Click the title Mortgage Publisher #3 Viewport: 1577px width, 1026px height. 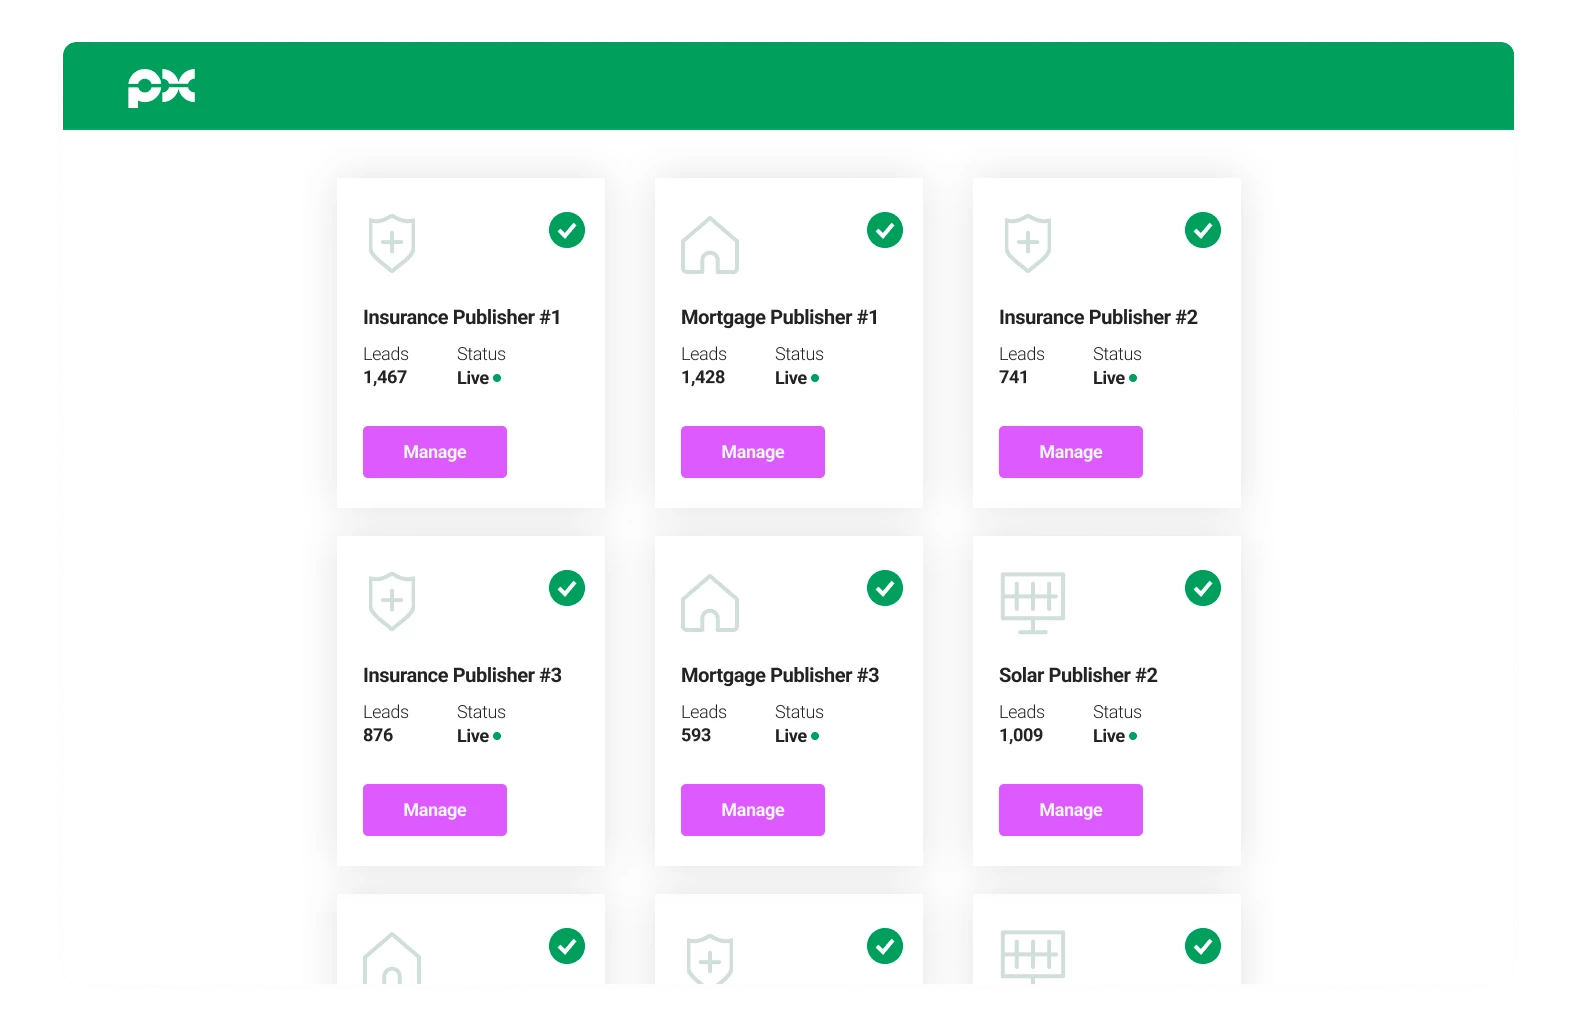pos(780,676)
